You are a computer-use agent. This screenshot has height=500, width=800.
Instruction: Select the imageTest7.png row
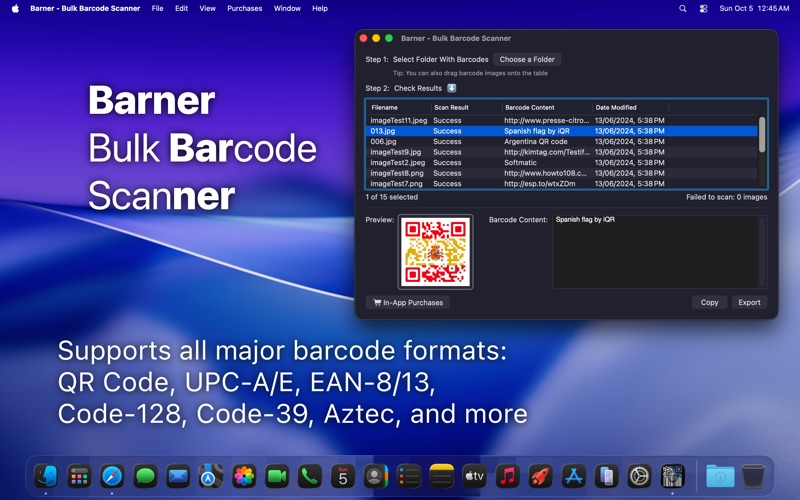pos(563,184)
